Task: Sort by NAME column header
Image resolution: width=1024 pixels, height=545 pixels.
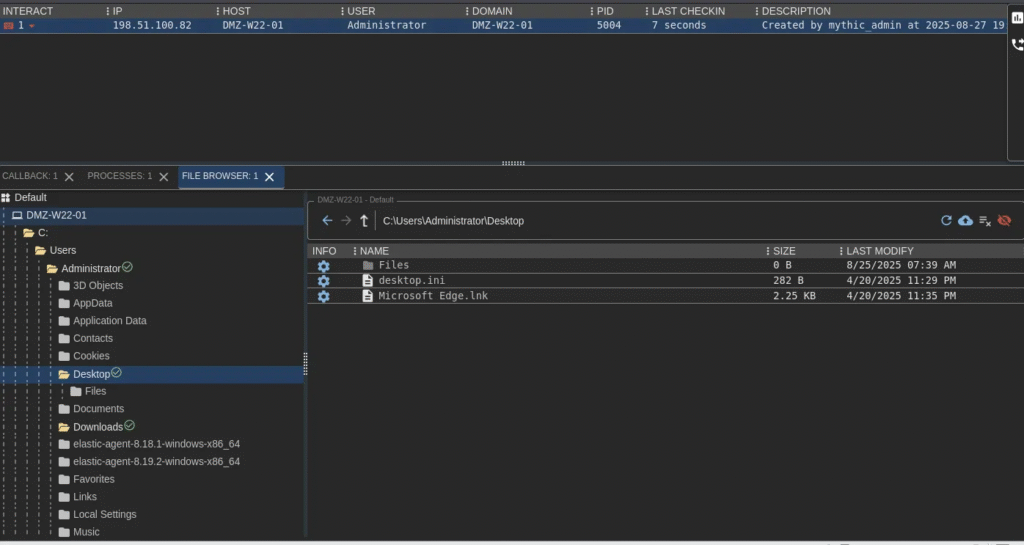Action: click(x=374, y=251)
